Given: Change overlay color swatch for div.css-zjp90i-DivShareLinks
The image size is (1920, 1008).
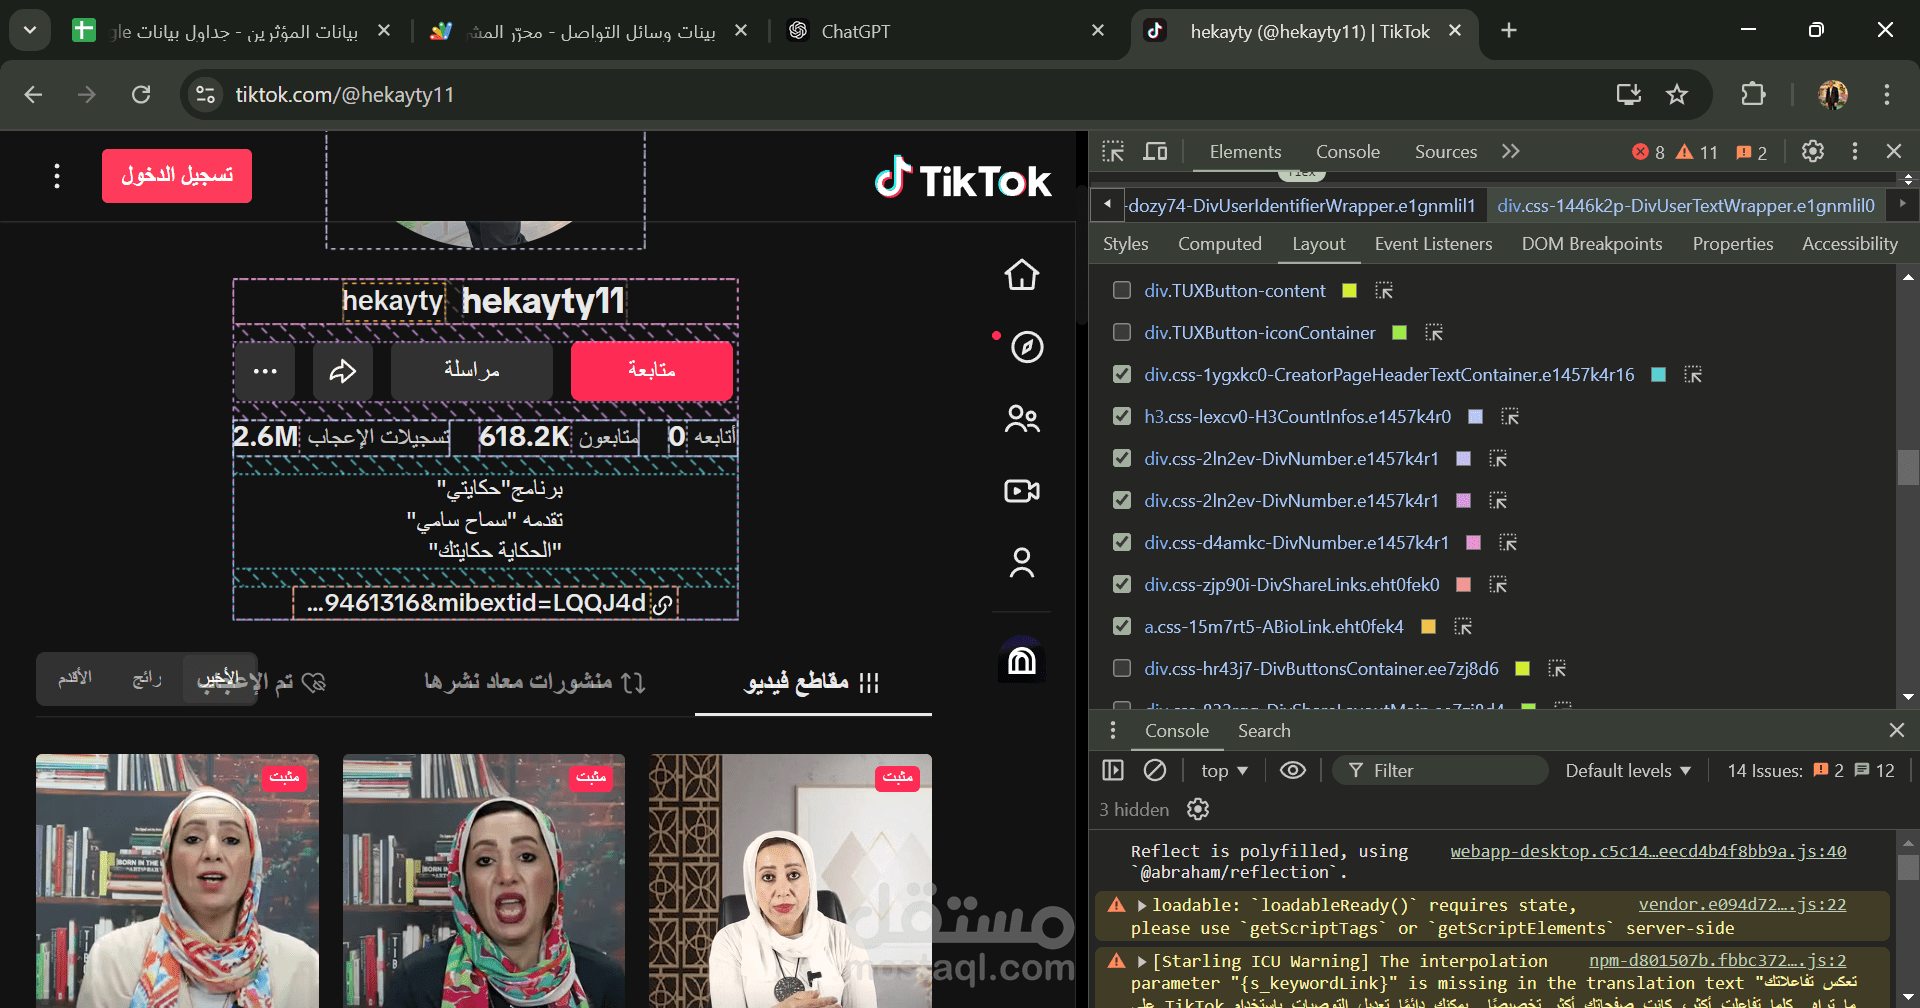Looking at the screenshot, I should pos(1464,584).
